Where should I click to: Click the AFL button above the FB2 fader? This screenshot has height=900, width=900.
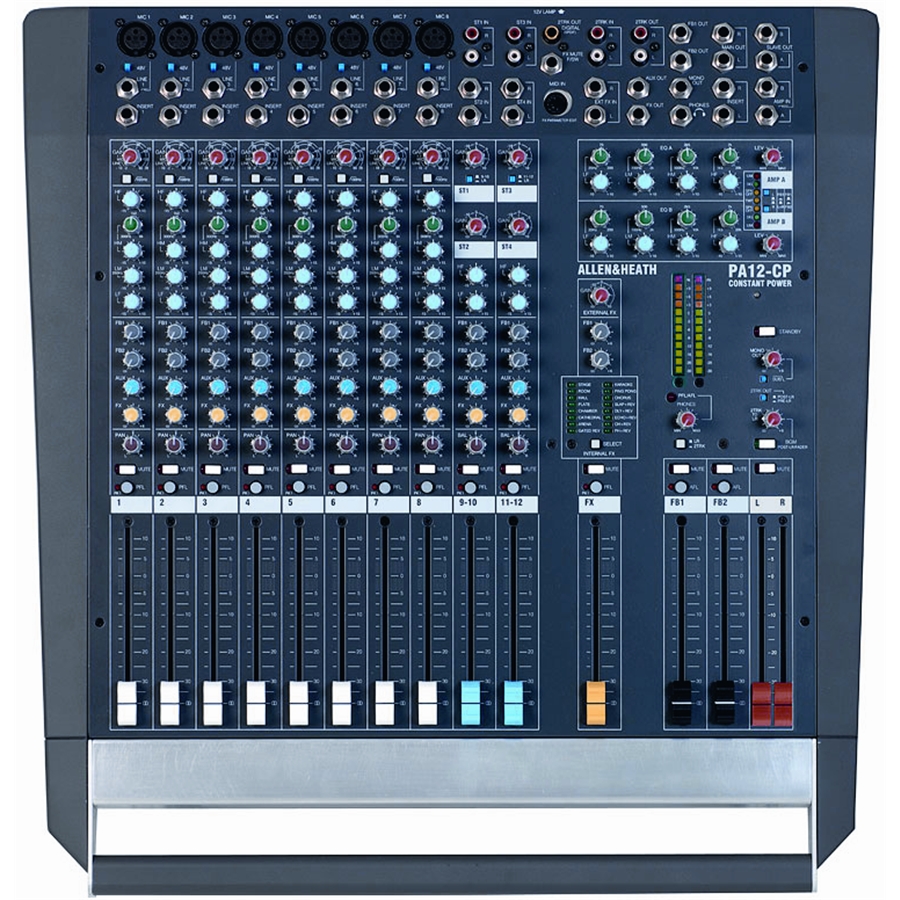(x=724, y=487)
